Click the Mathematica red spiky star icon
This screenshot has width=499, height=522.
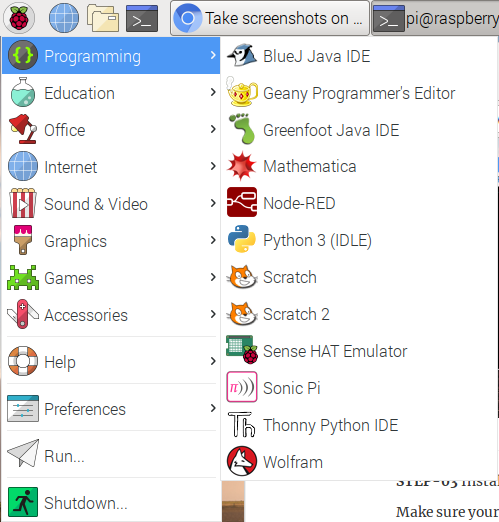point(242,166)
